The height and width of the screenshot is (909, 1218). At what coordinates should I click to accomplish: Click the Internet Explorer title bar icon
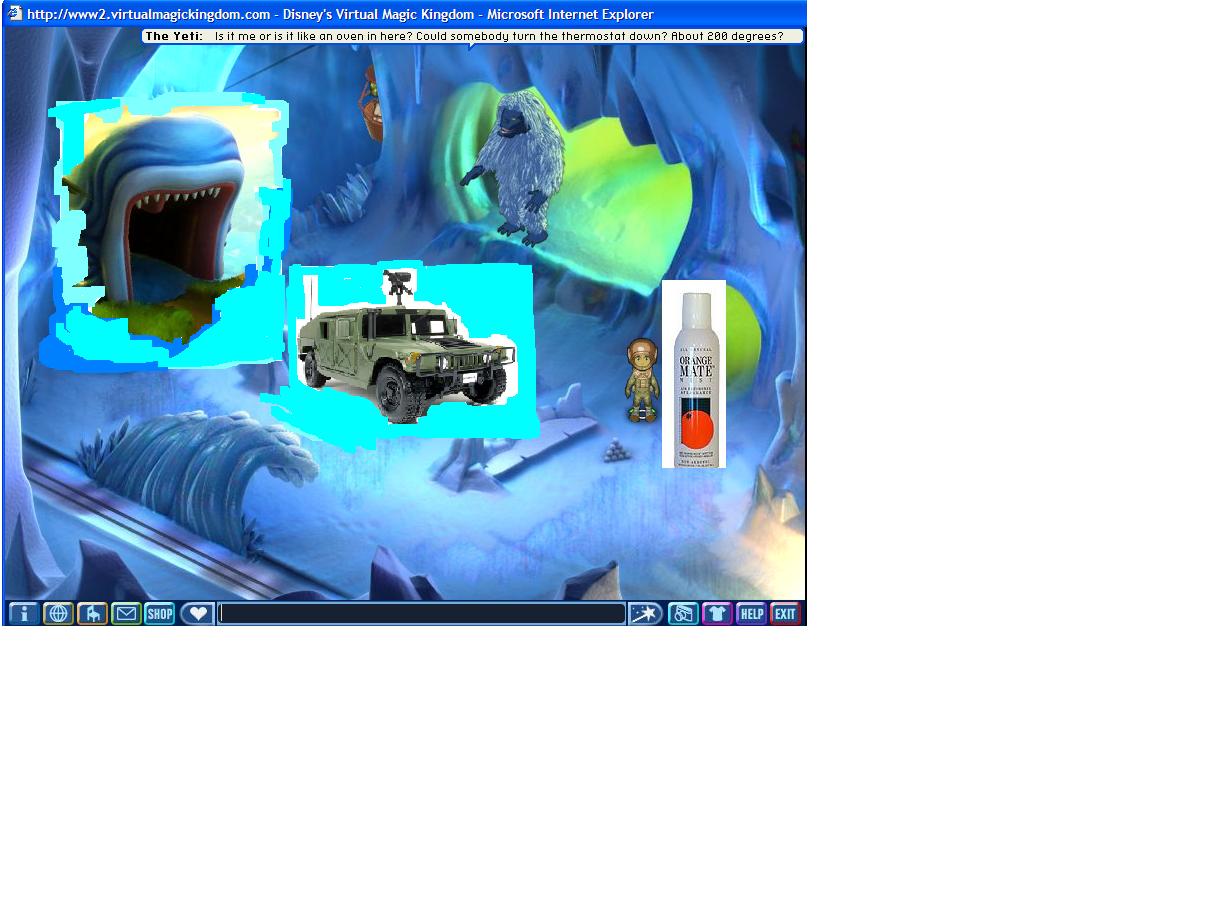(x=15, y=14)
